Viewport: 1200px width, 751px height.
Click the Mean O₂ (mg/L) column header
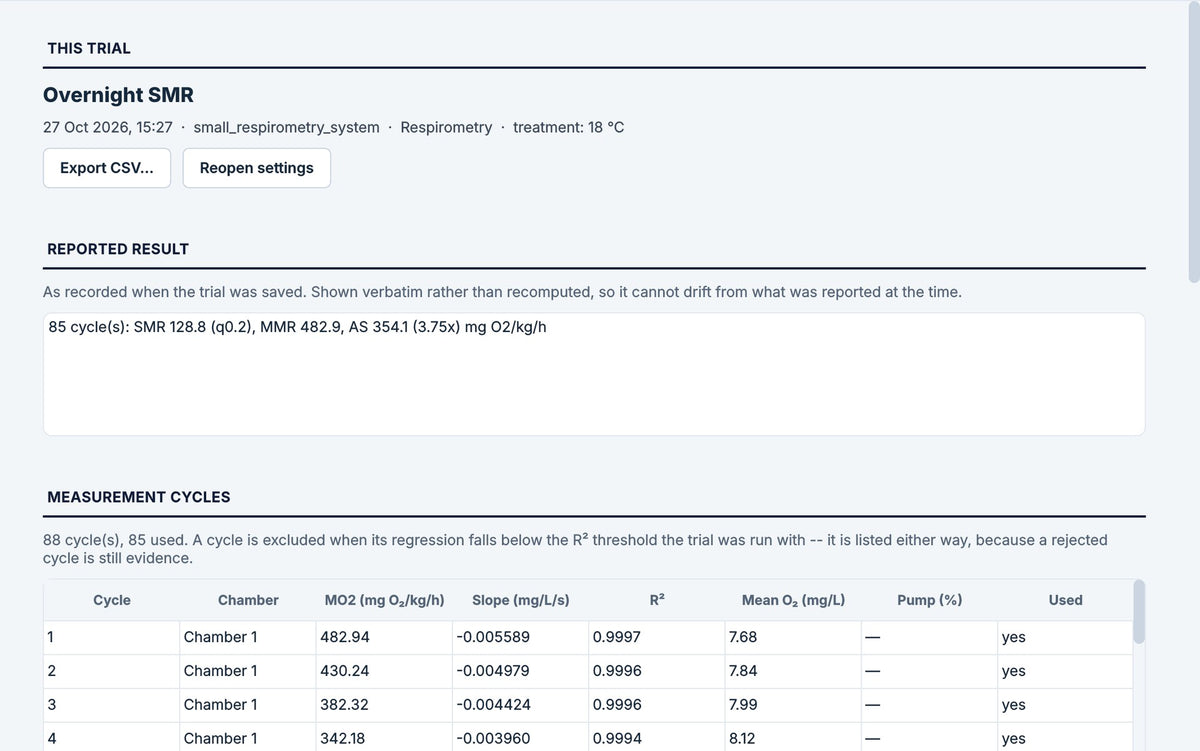[794, 600]
